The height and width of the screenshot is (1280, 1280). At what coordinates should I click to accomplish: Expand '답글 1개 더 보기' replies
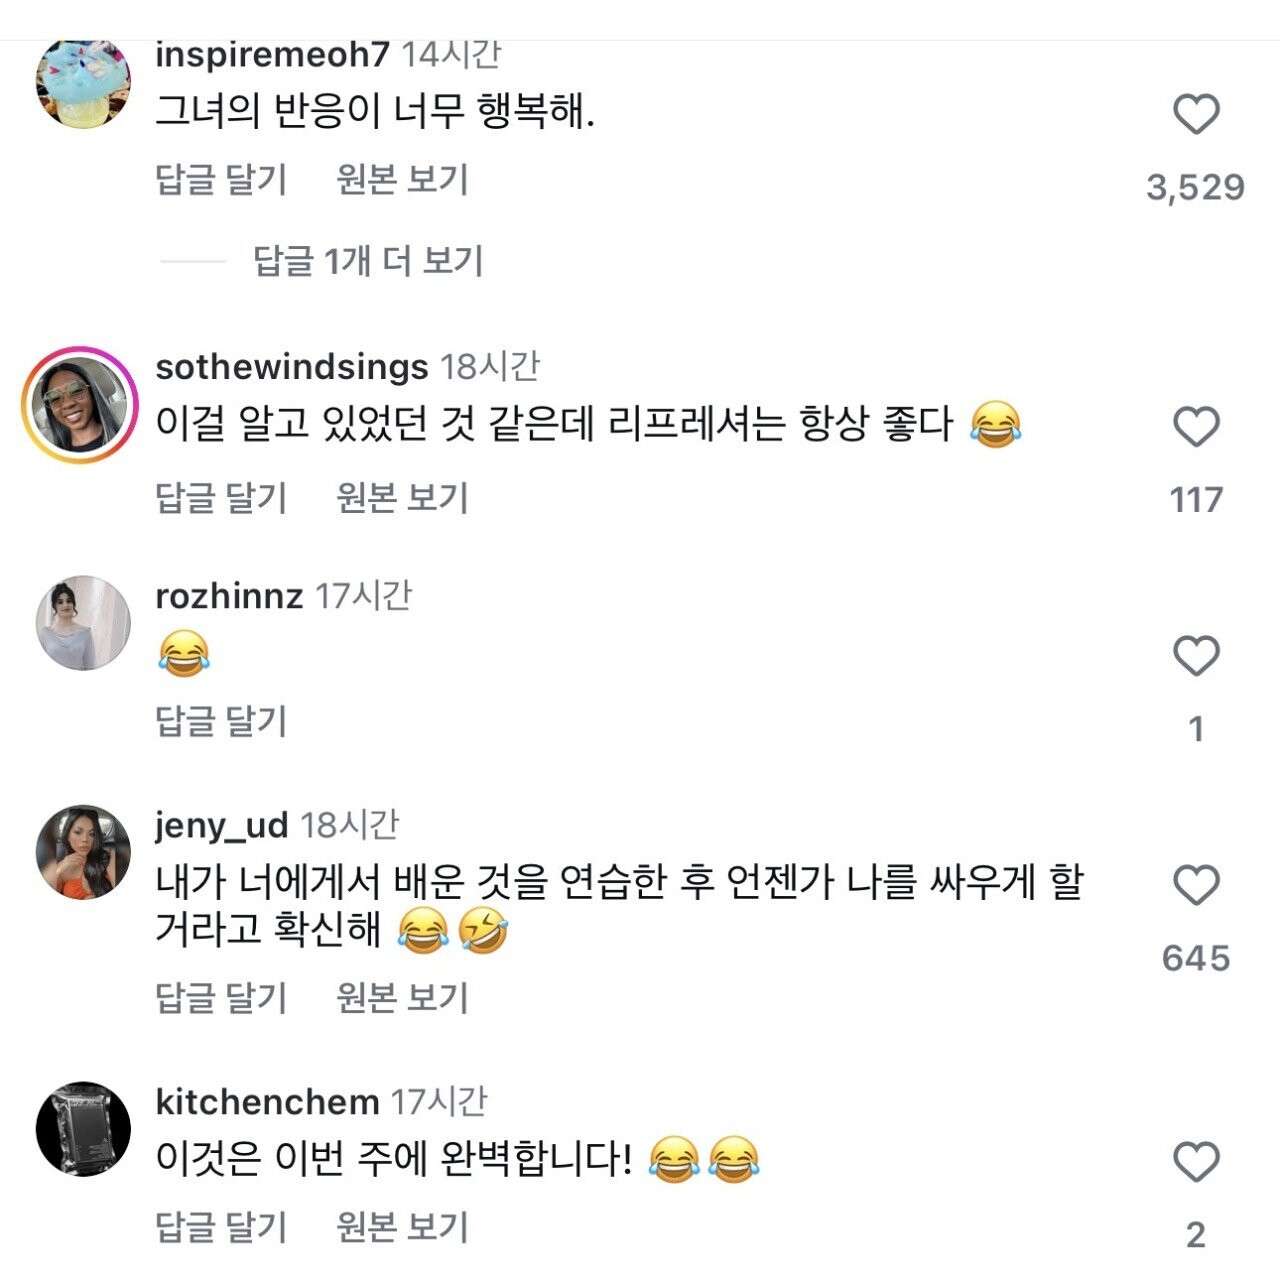368,261
